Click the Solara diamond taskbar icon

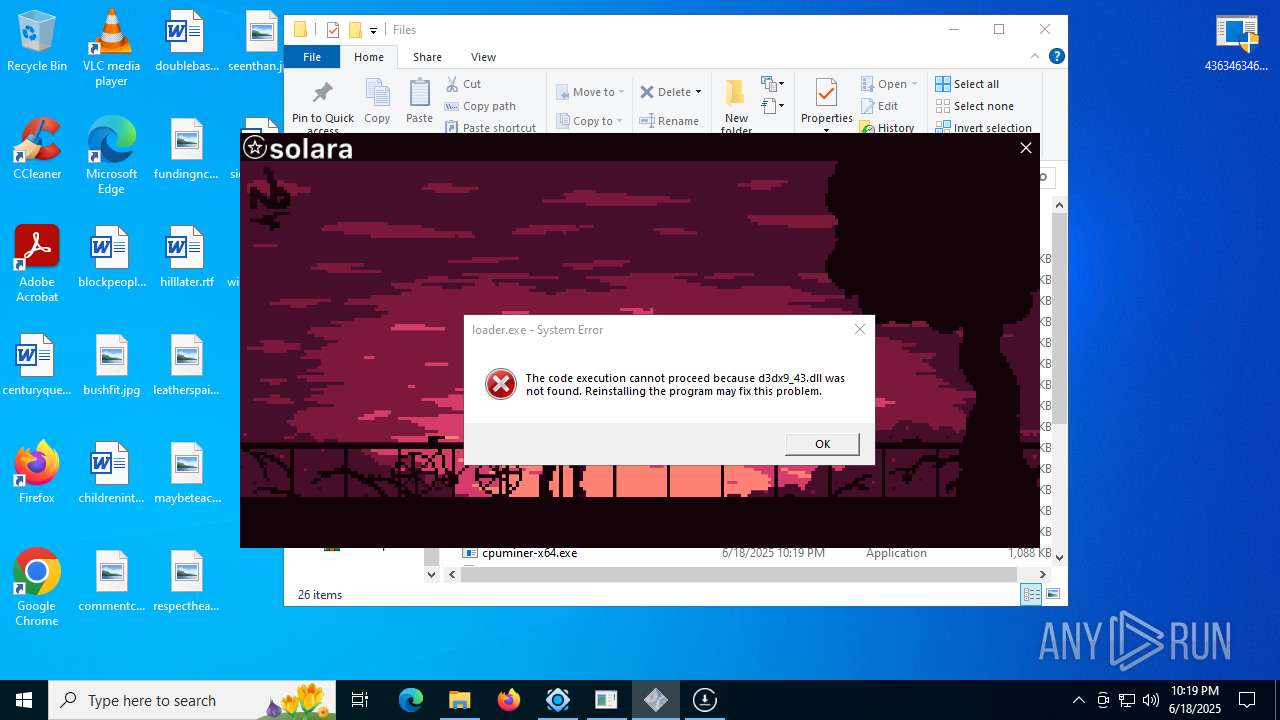(656, 700)
